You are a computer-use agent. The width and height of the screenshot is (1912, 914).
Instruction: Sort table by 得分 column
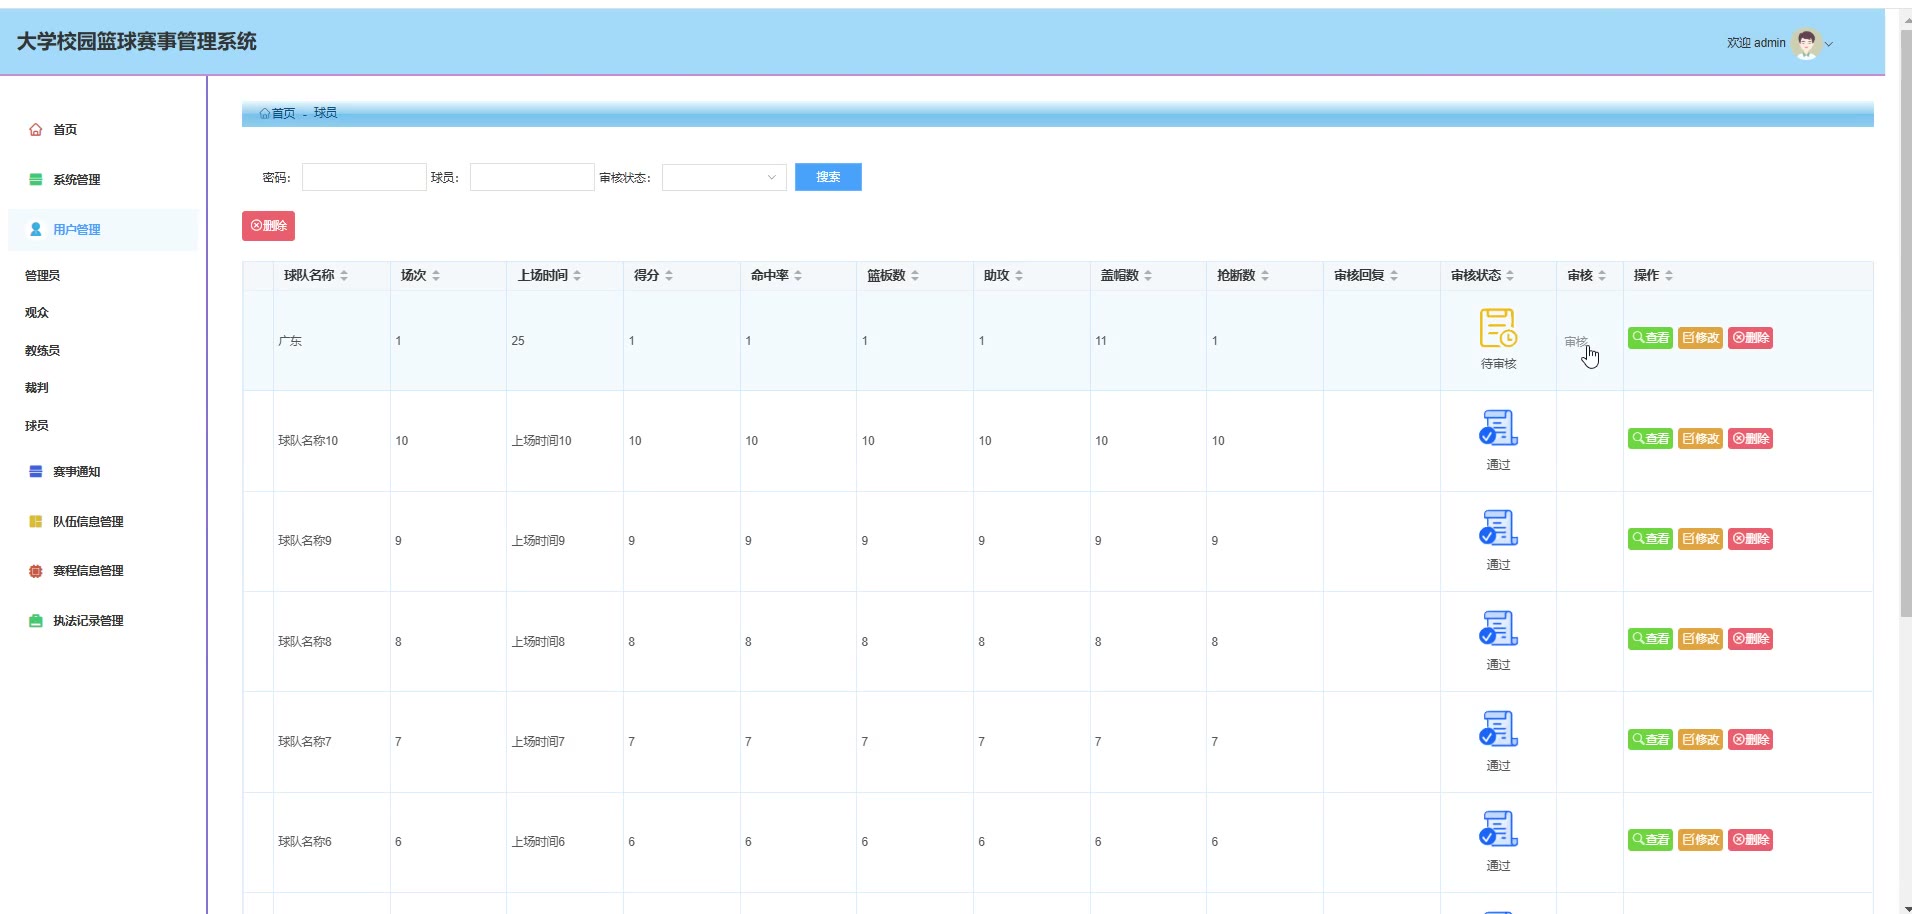(x=669, y=276)
